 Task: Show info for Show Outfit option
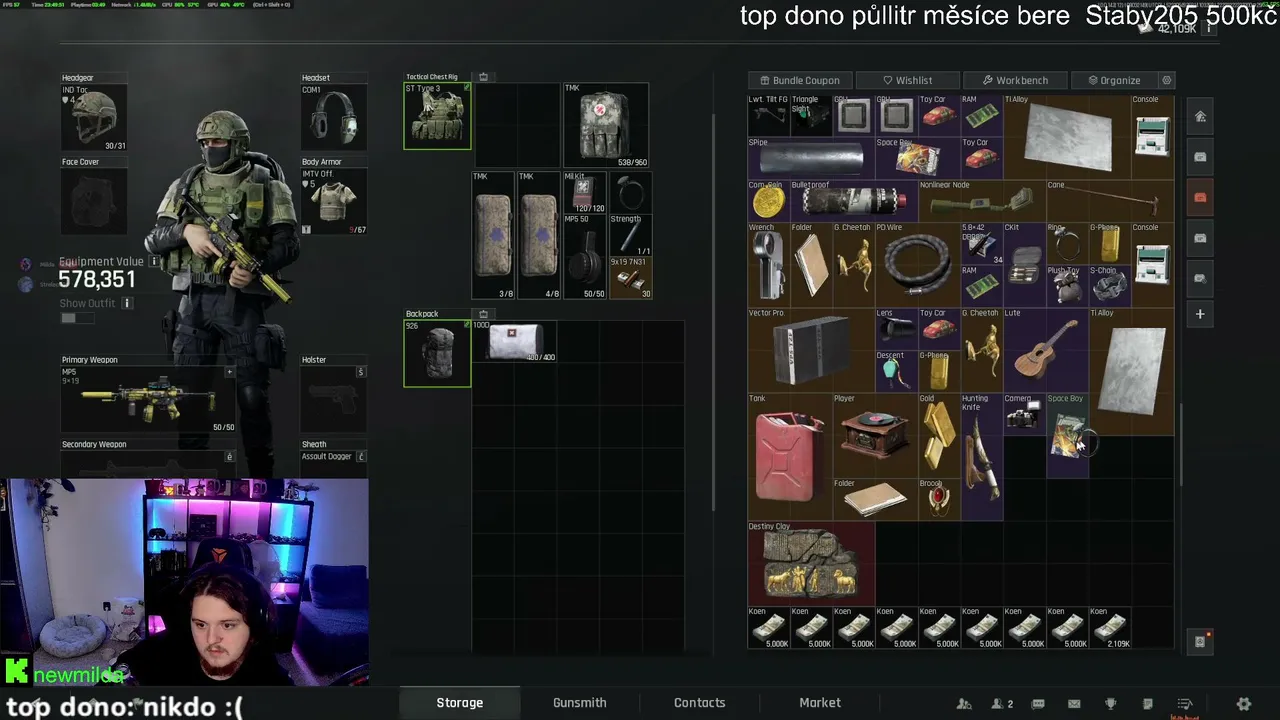(x=126, y=303)
